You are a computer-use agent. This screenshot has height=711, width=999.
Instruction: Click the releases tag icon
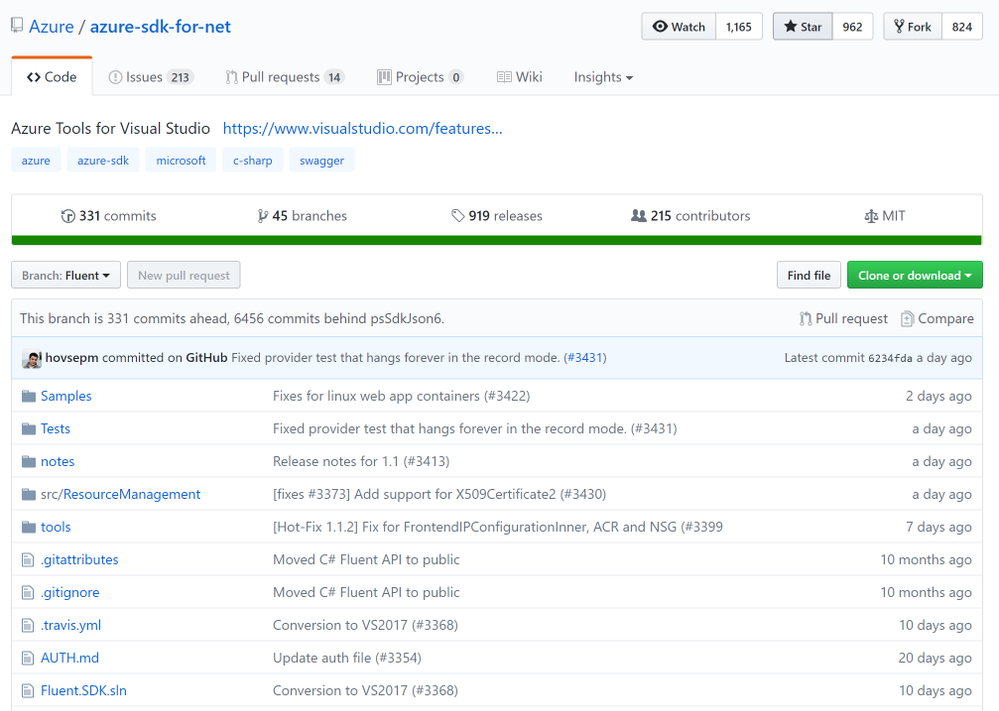point(457,216)
